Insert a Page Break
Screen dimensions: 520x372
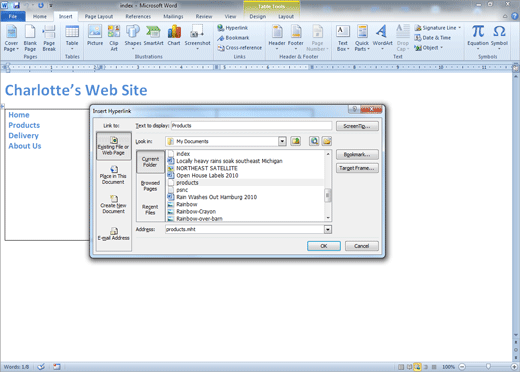(x=49, y=38)
